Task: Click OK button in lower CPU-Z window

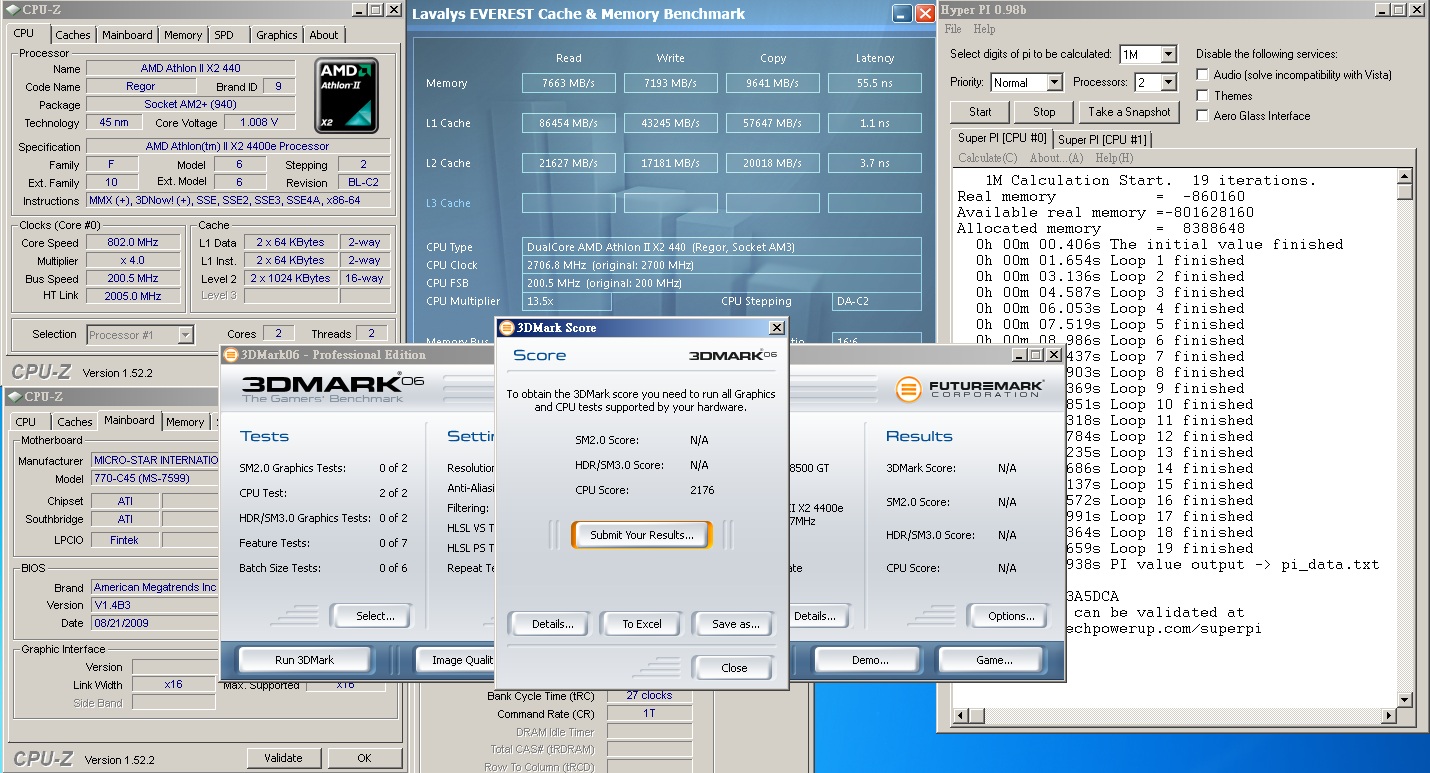Action: 364,758
